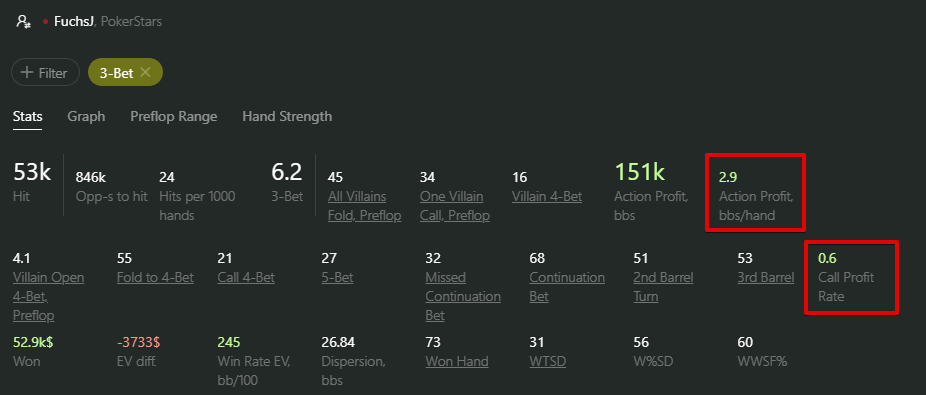The height and width of the screenshot is (395, 926).
Task: Click the Missed Continuation Bet link
Action: tap(463, 296)
